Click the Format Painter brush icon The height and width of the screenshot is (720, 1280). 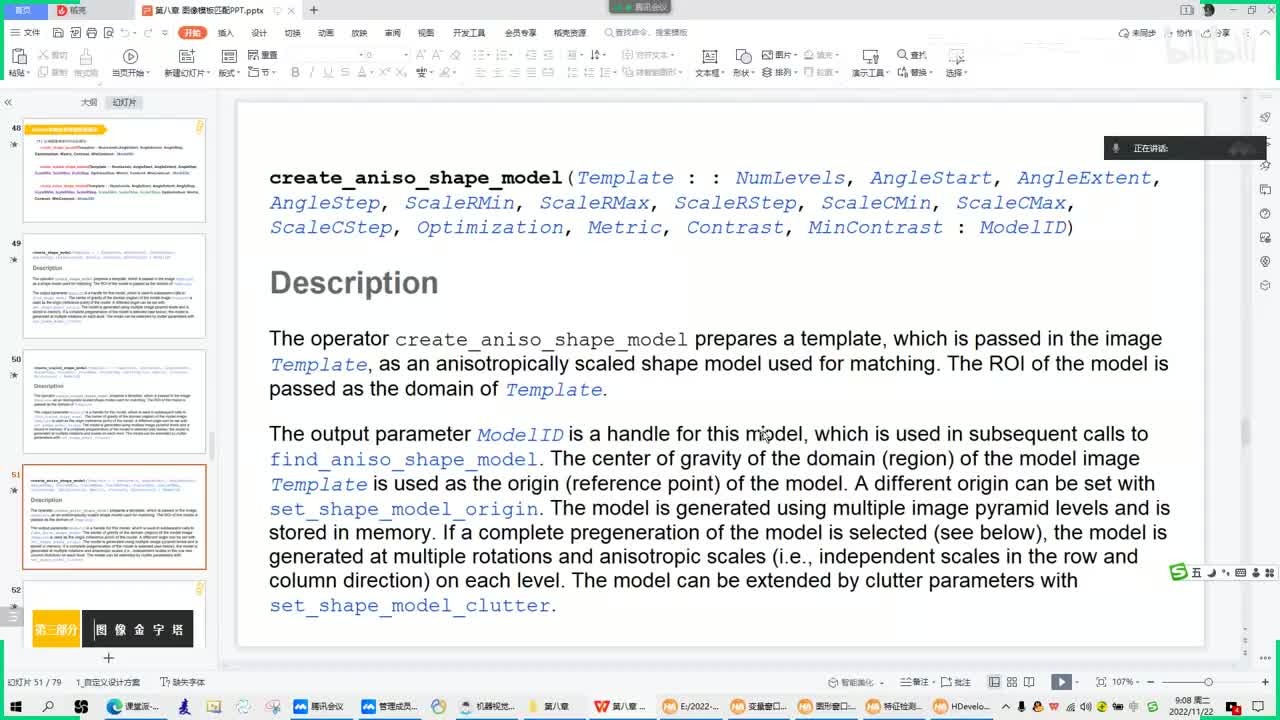[x=86, y=57]
